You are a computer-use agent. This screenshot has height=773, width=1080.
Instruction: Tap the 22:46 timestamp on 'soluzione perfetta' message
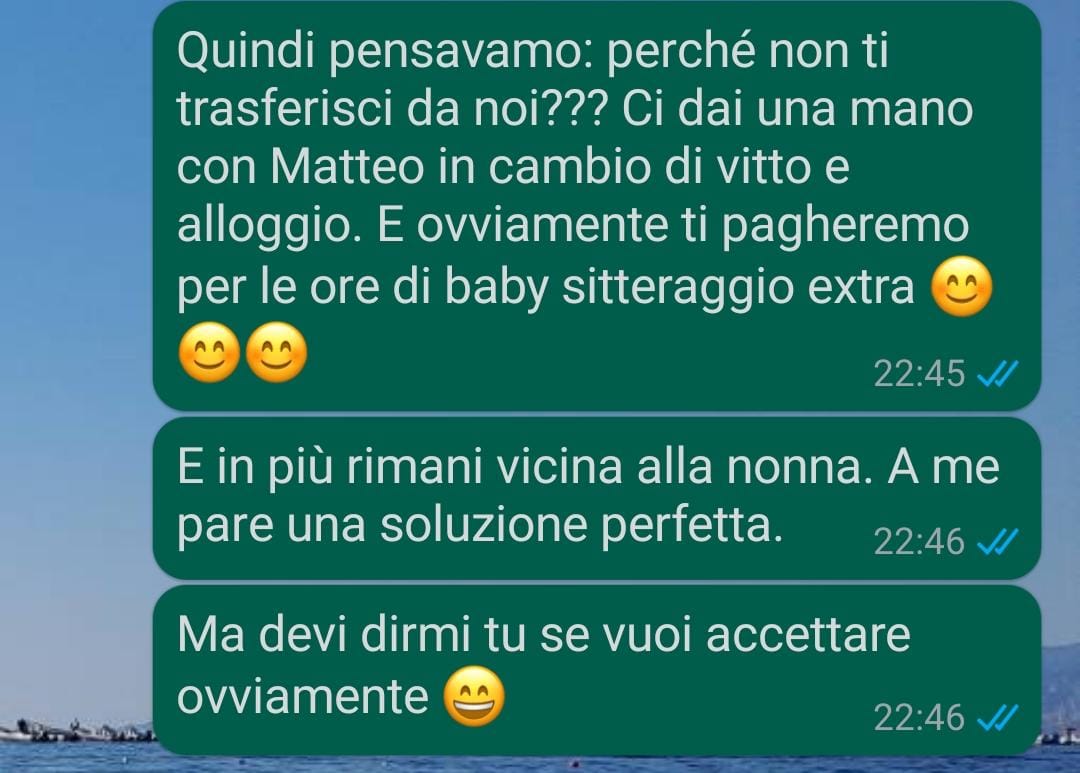coord(919,542)
